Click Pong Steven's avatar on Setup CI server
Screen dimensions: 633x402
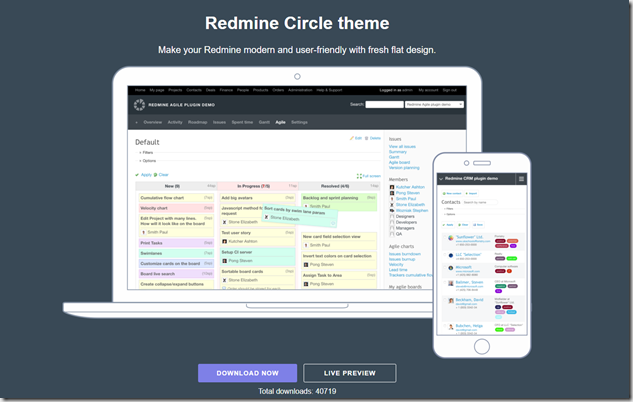[224, 261]
